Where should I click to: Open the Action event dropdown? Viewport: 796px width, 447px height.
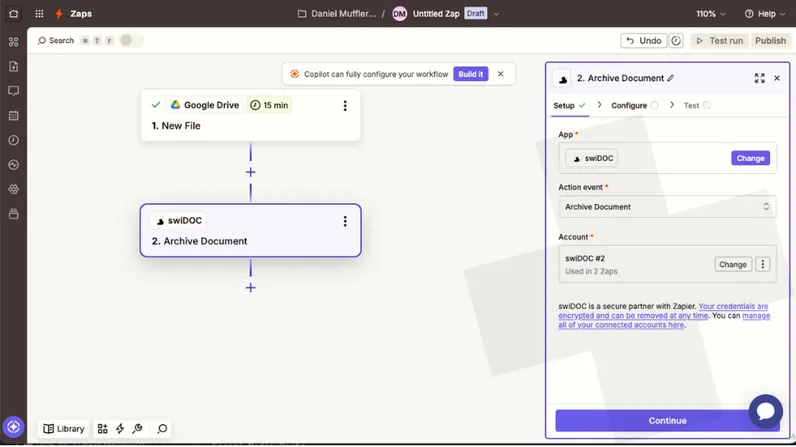click(667, 207)
